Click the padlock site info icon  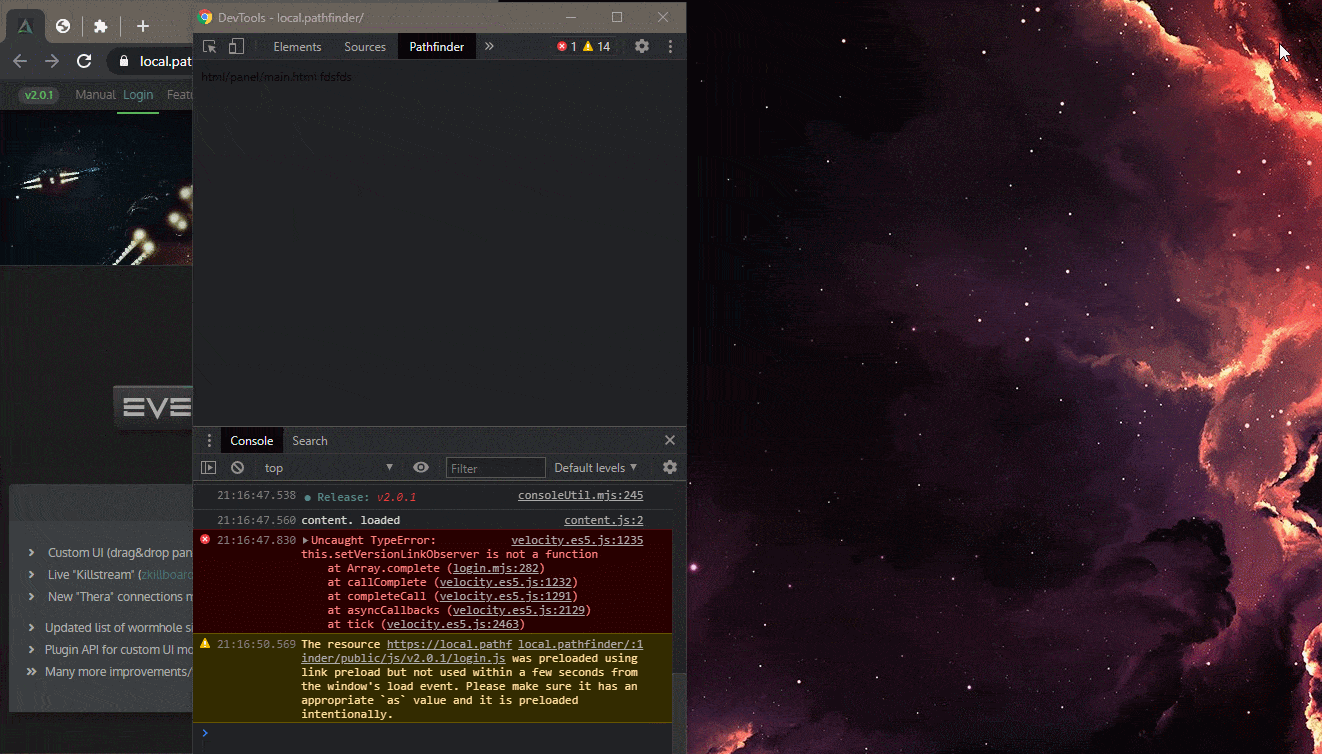point(124,61)
